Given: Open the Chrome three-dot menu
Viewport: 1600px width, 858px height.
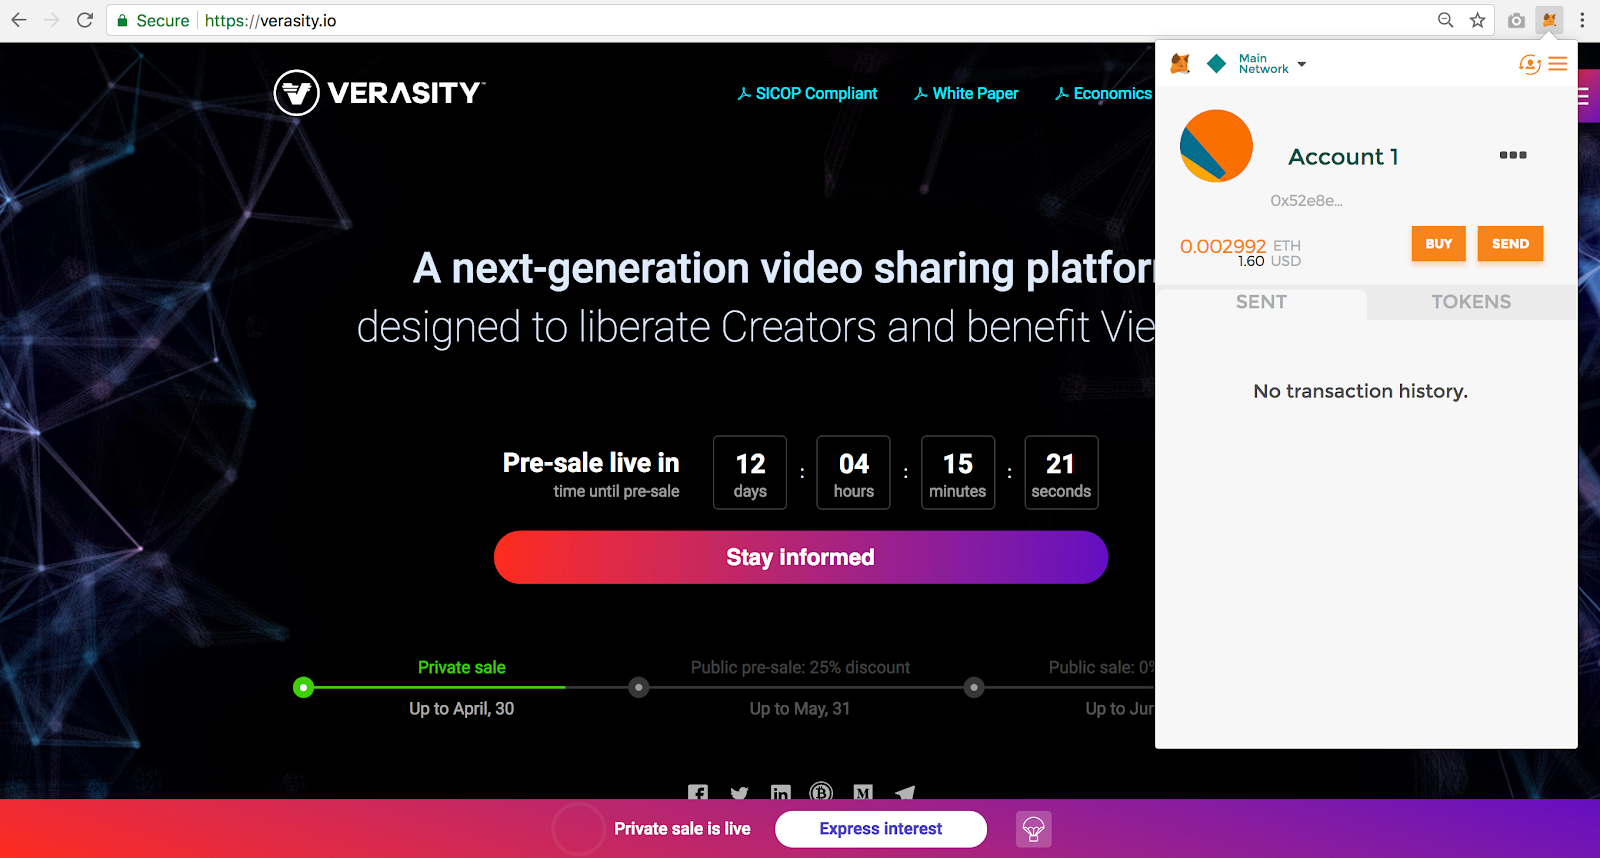Looking at the screenshot, I should (1582, 20).
